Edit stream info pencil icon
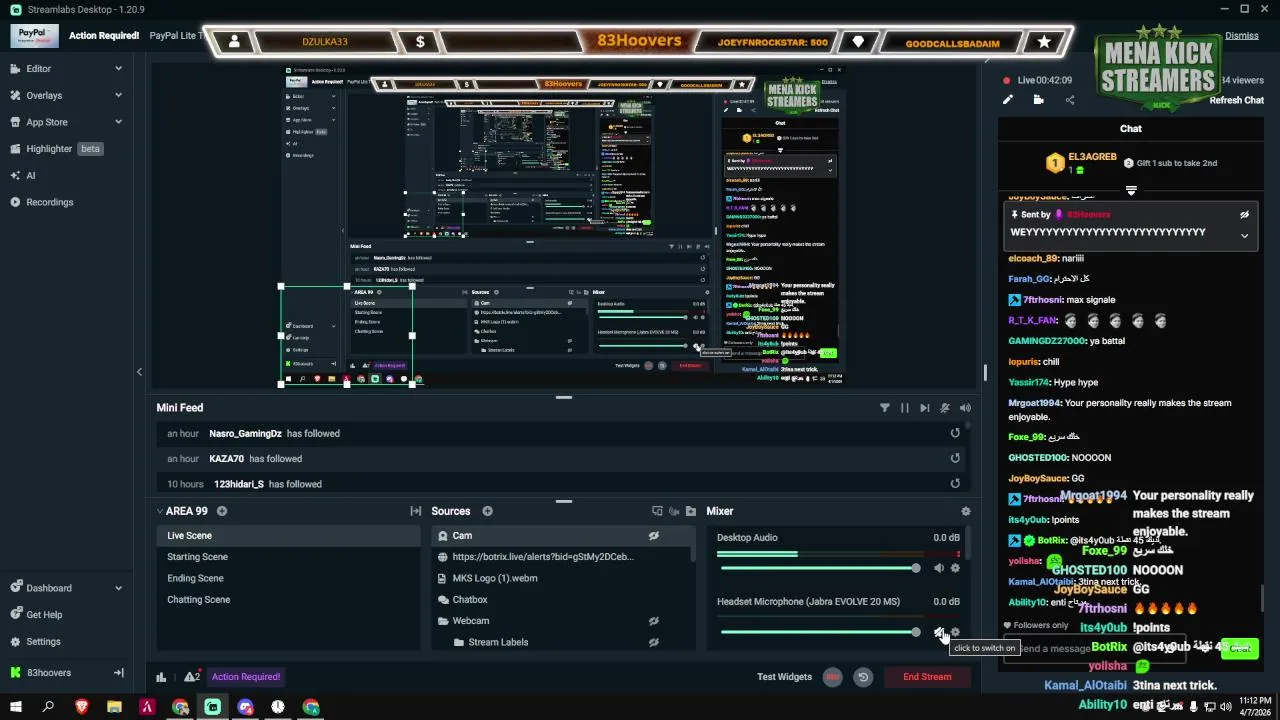This screenshot has width=1280, height=720. [x=1008, y=100]
